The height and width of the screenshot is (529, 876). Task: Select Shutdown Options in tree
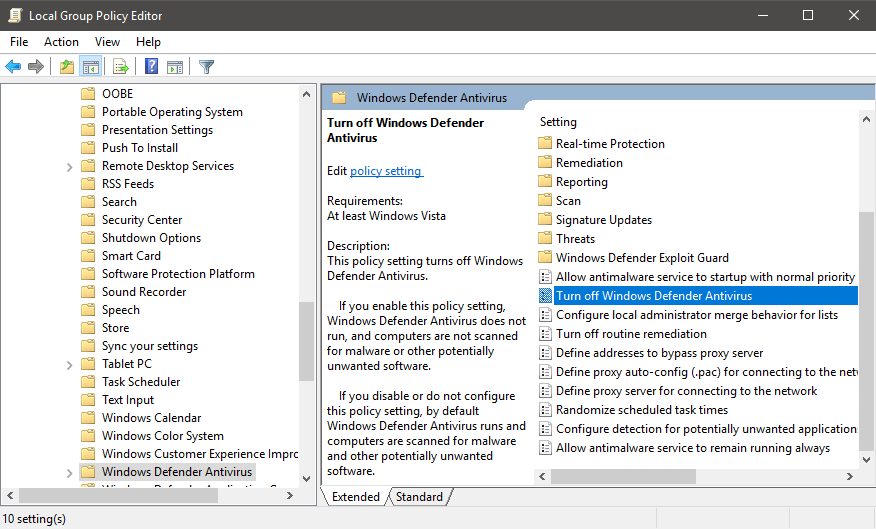[151, 237]
